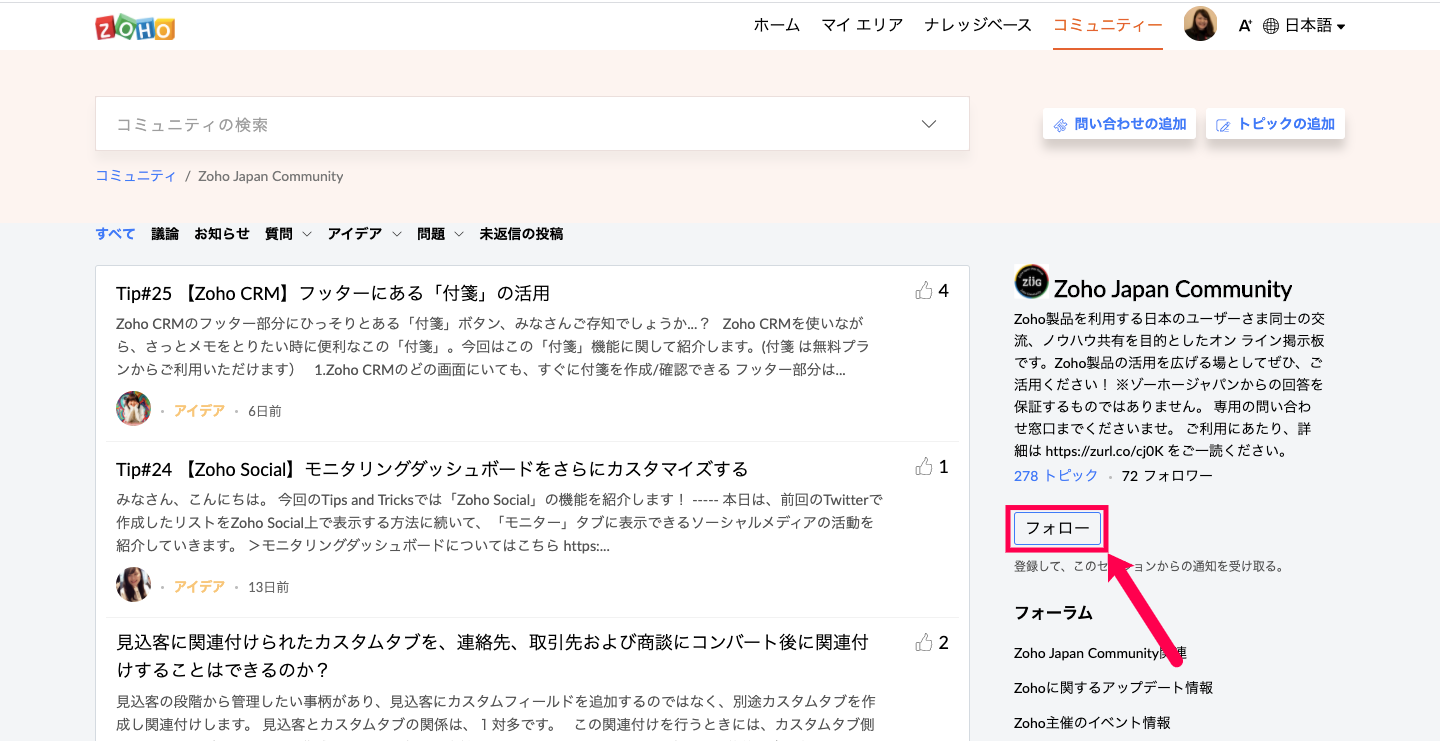Select the 議論 filter tab
Image resolution: width=1440 pixels, height=741 pixels.
tap(165, 234)
